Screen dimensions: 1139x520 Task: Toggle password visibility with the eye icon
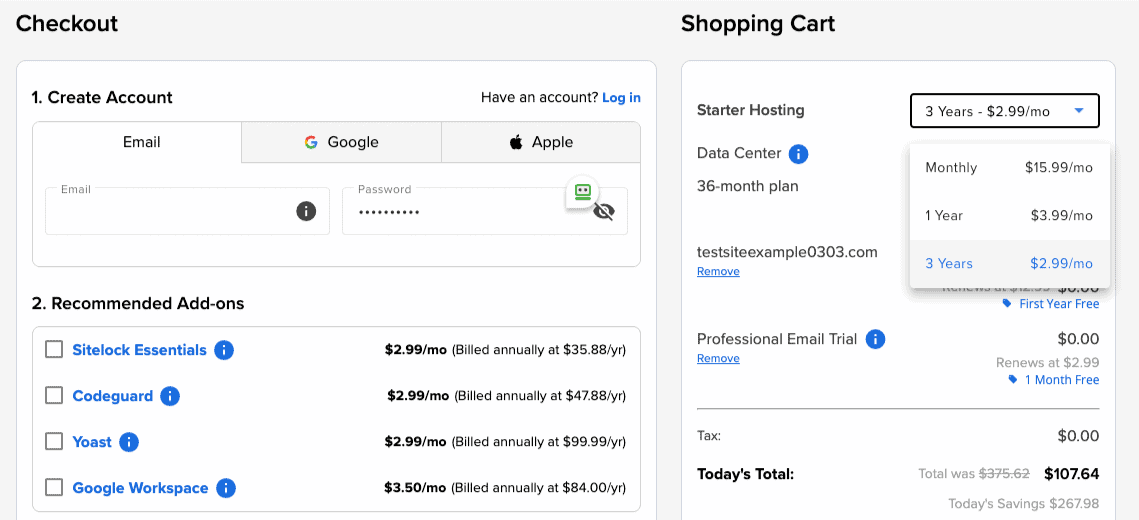pyautogui.click(x=604, y=211)
